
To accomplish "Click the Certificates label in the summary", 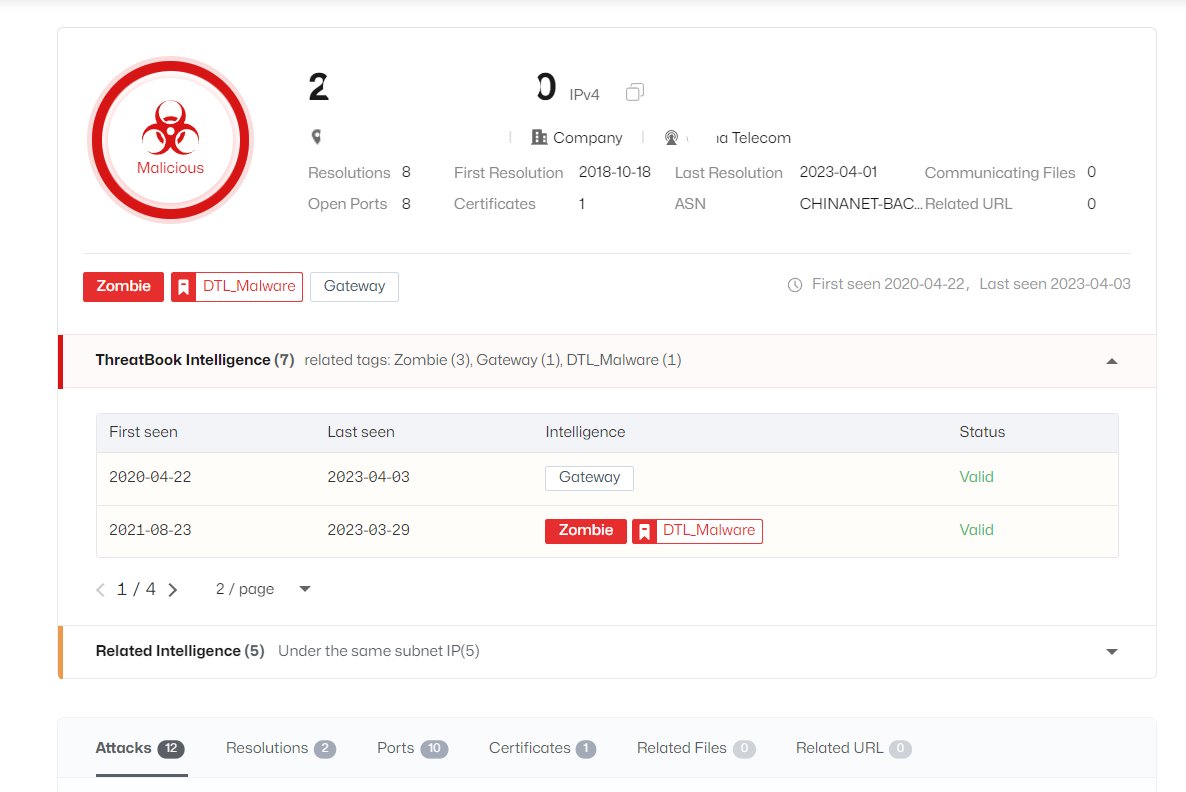I will point(494,204).
